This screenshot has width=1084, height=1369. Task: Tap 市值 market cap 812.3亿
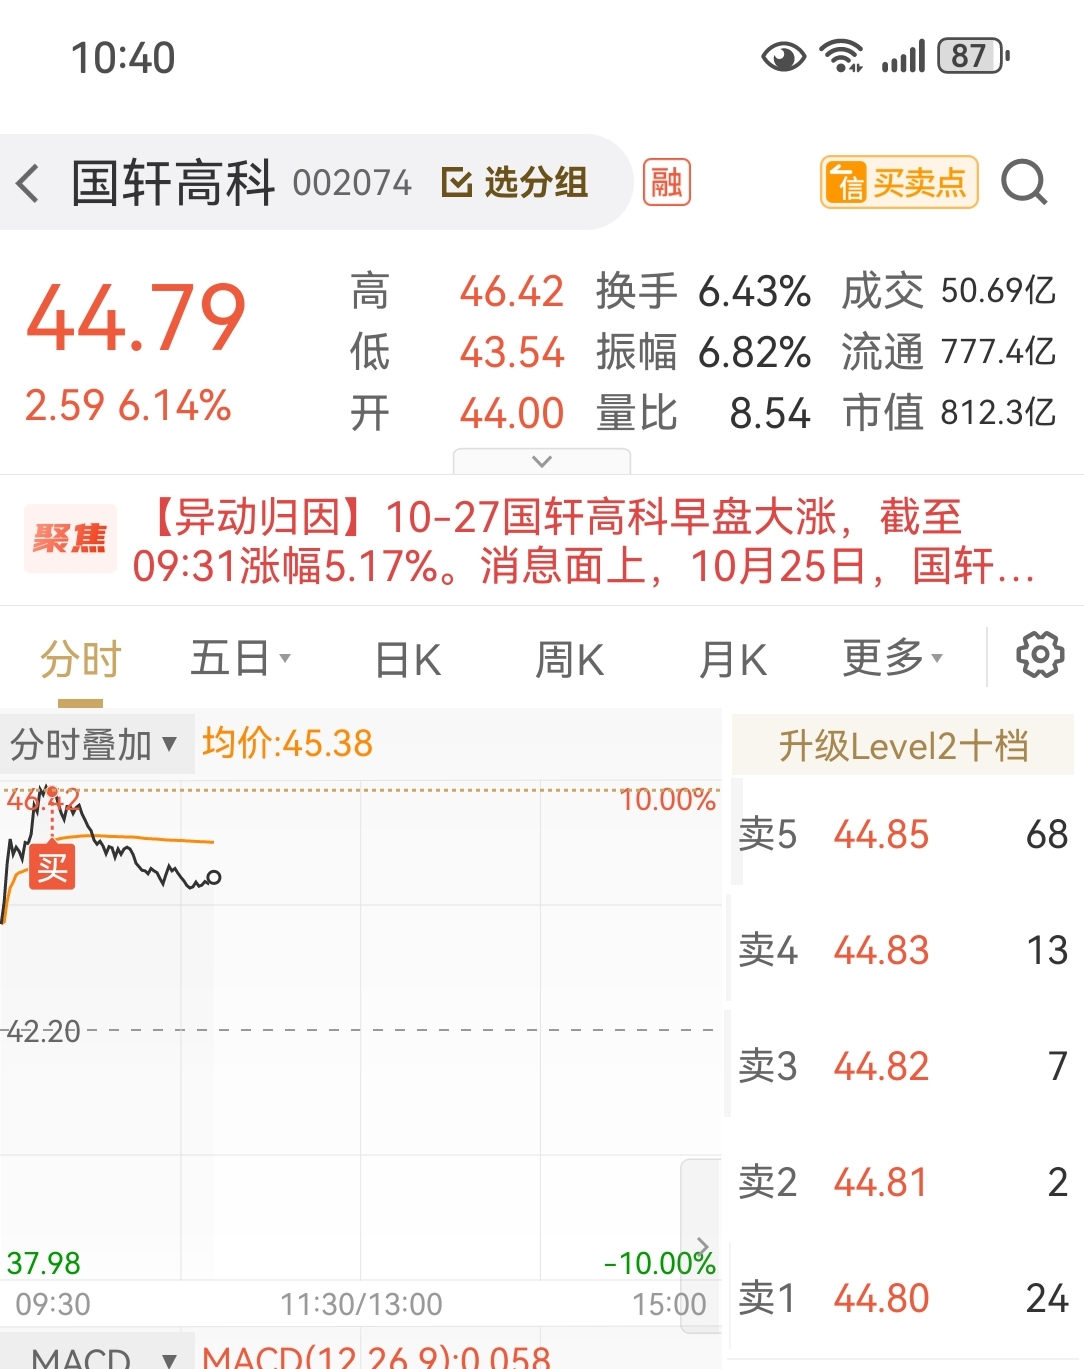[x=949, y=412]
